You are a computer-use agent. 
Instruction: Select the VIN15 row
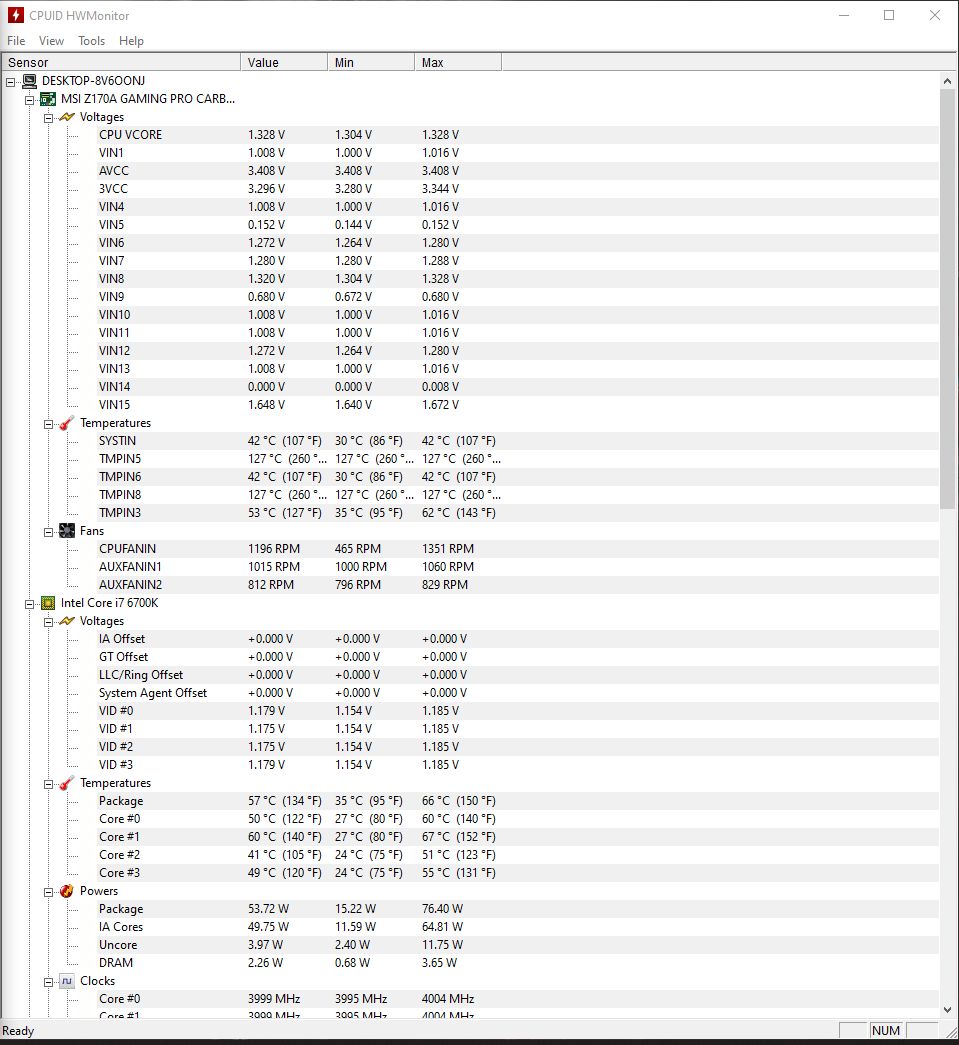coord(518,405)
